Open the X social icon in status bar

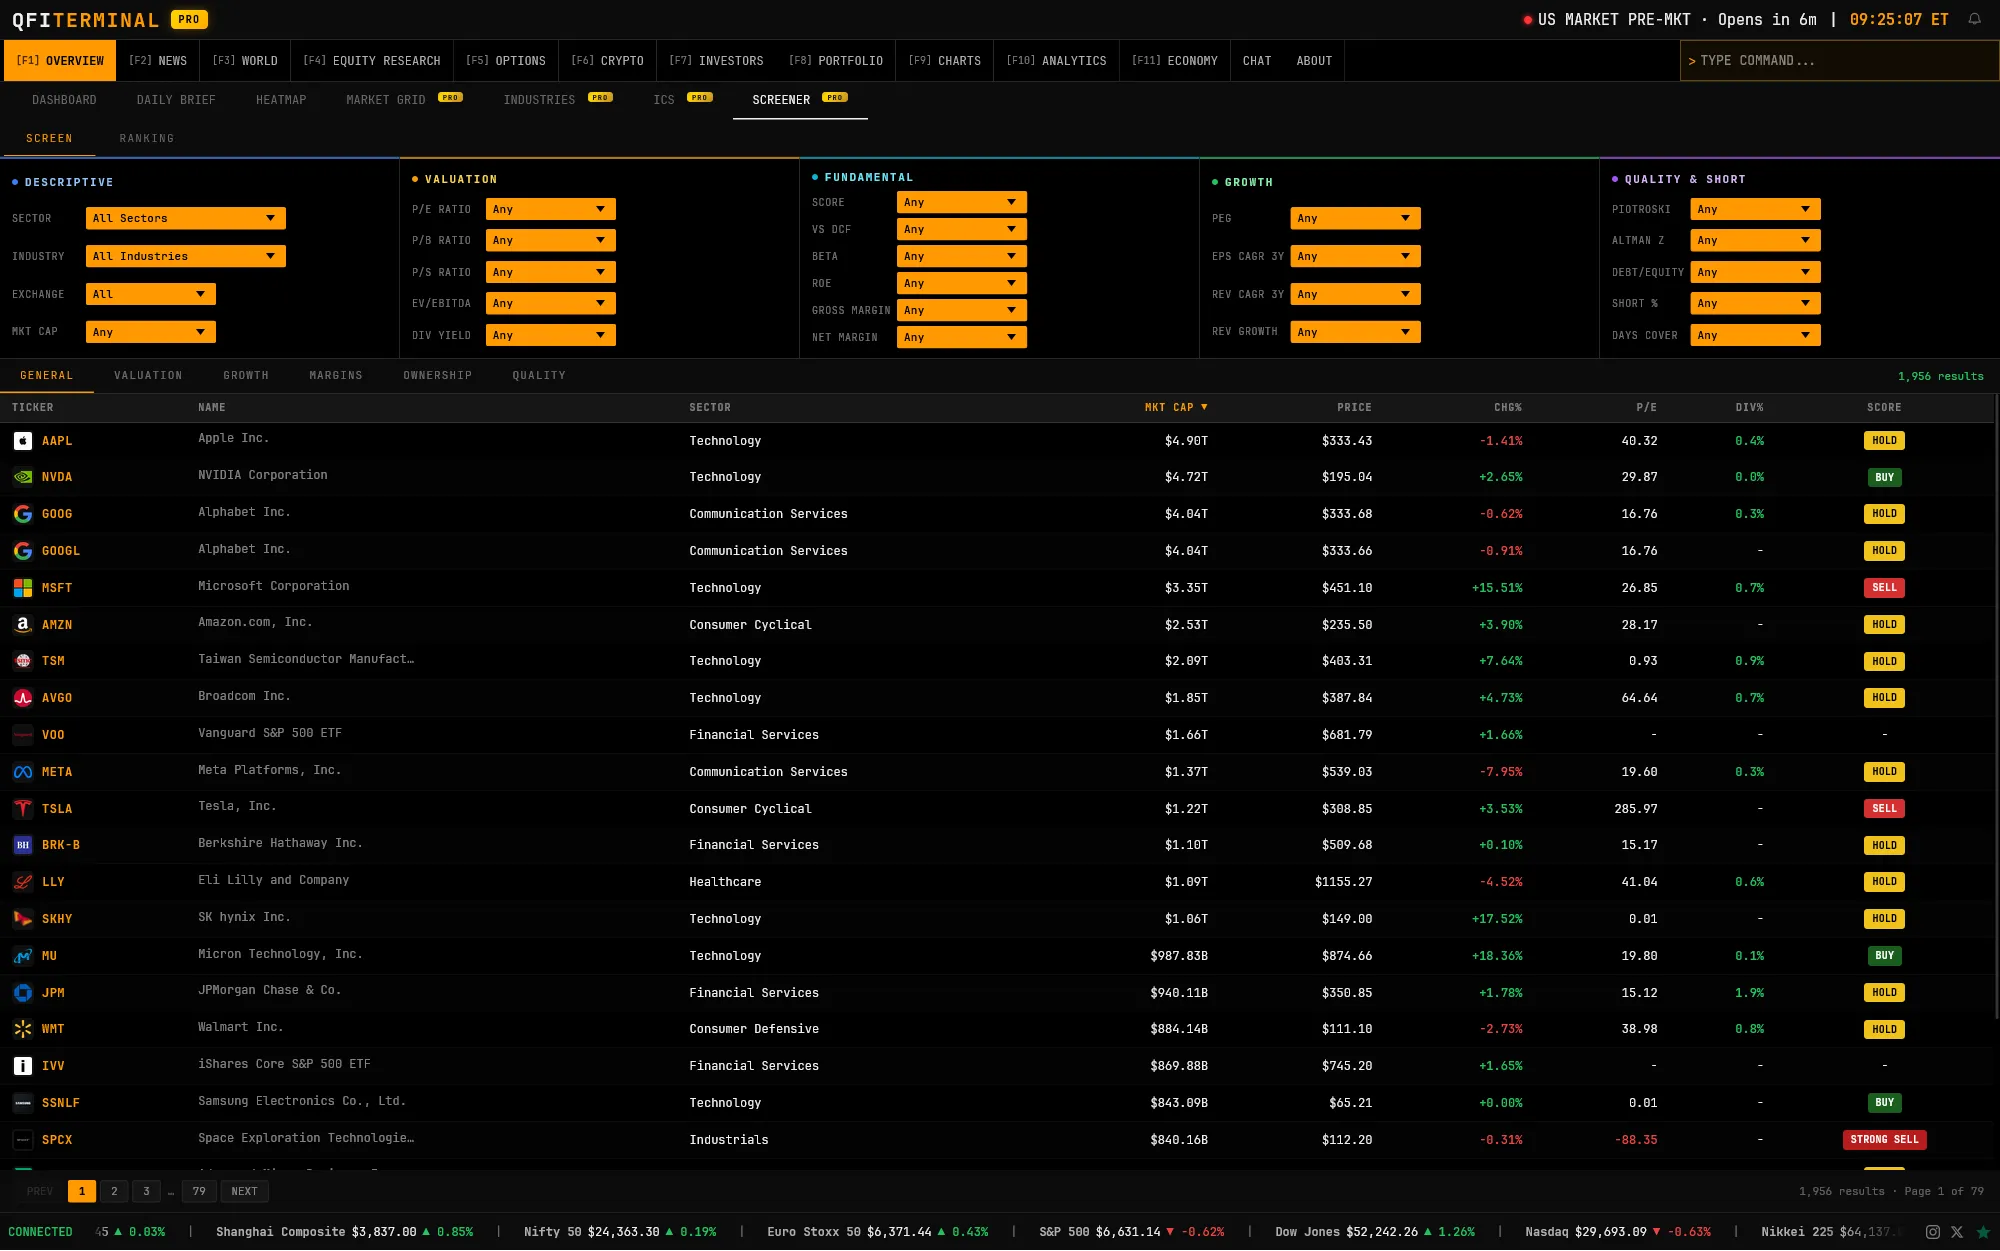click(x=1957, y=1232)
